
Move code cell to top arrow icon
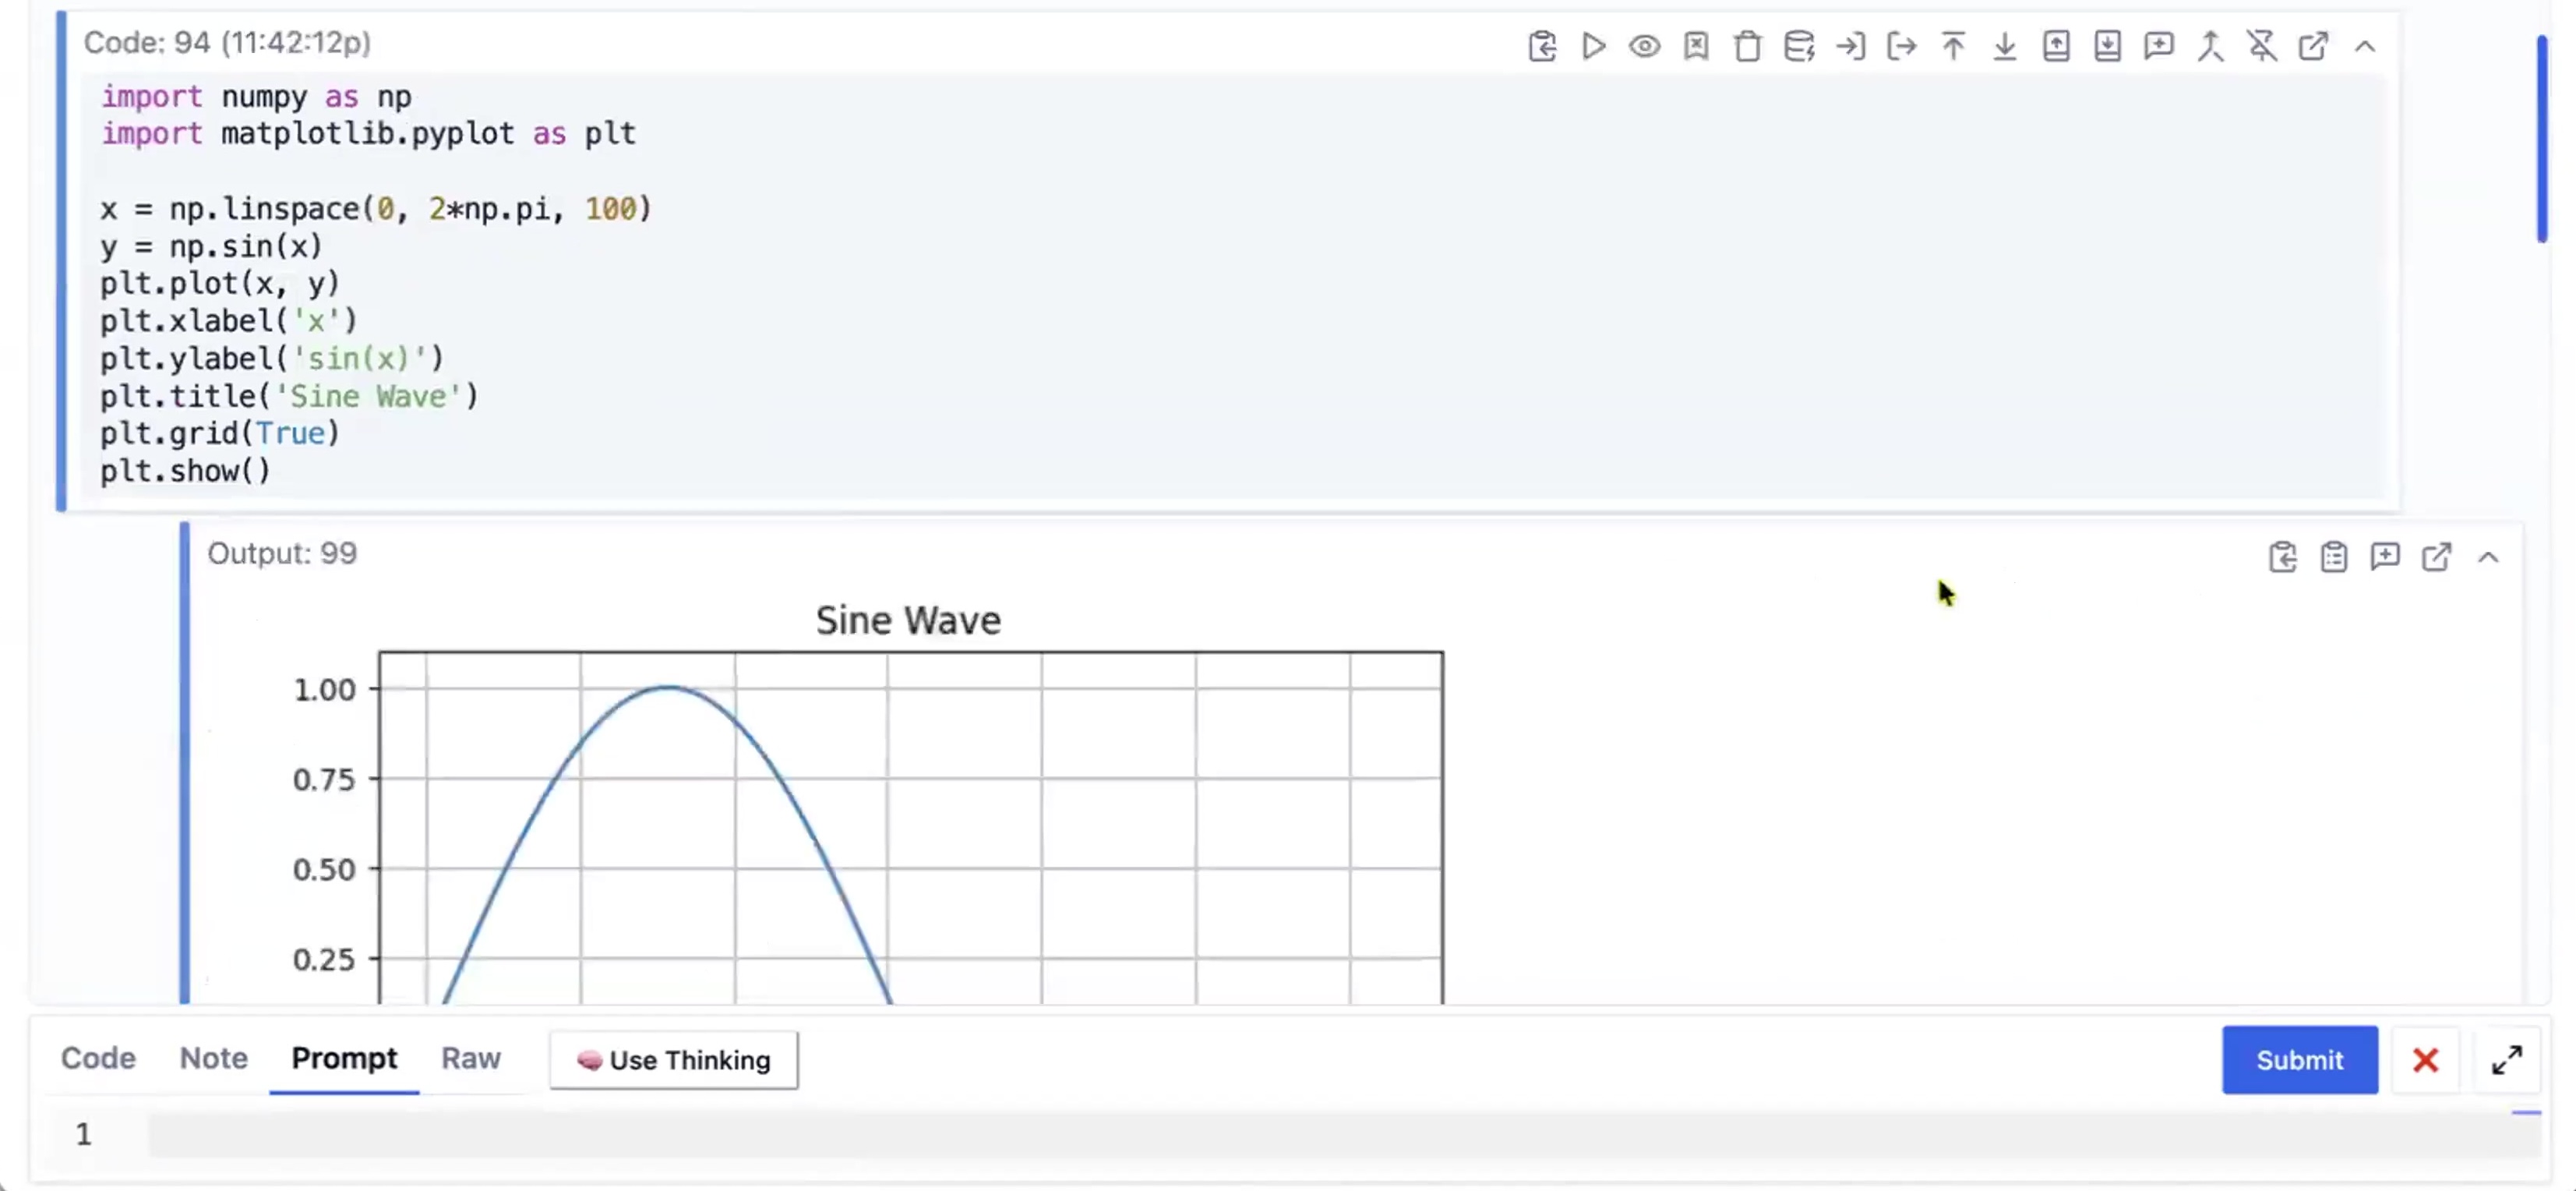click(1953, 46)
